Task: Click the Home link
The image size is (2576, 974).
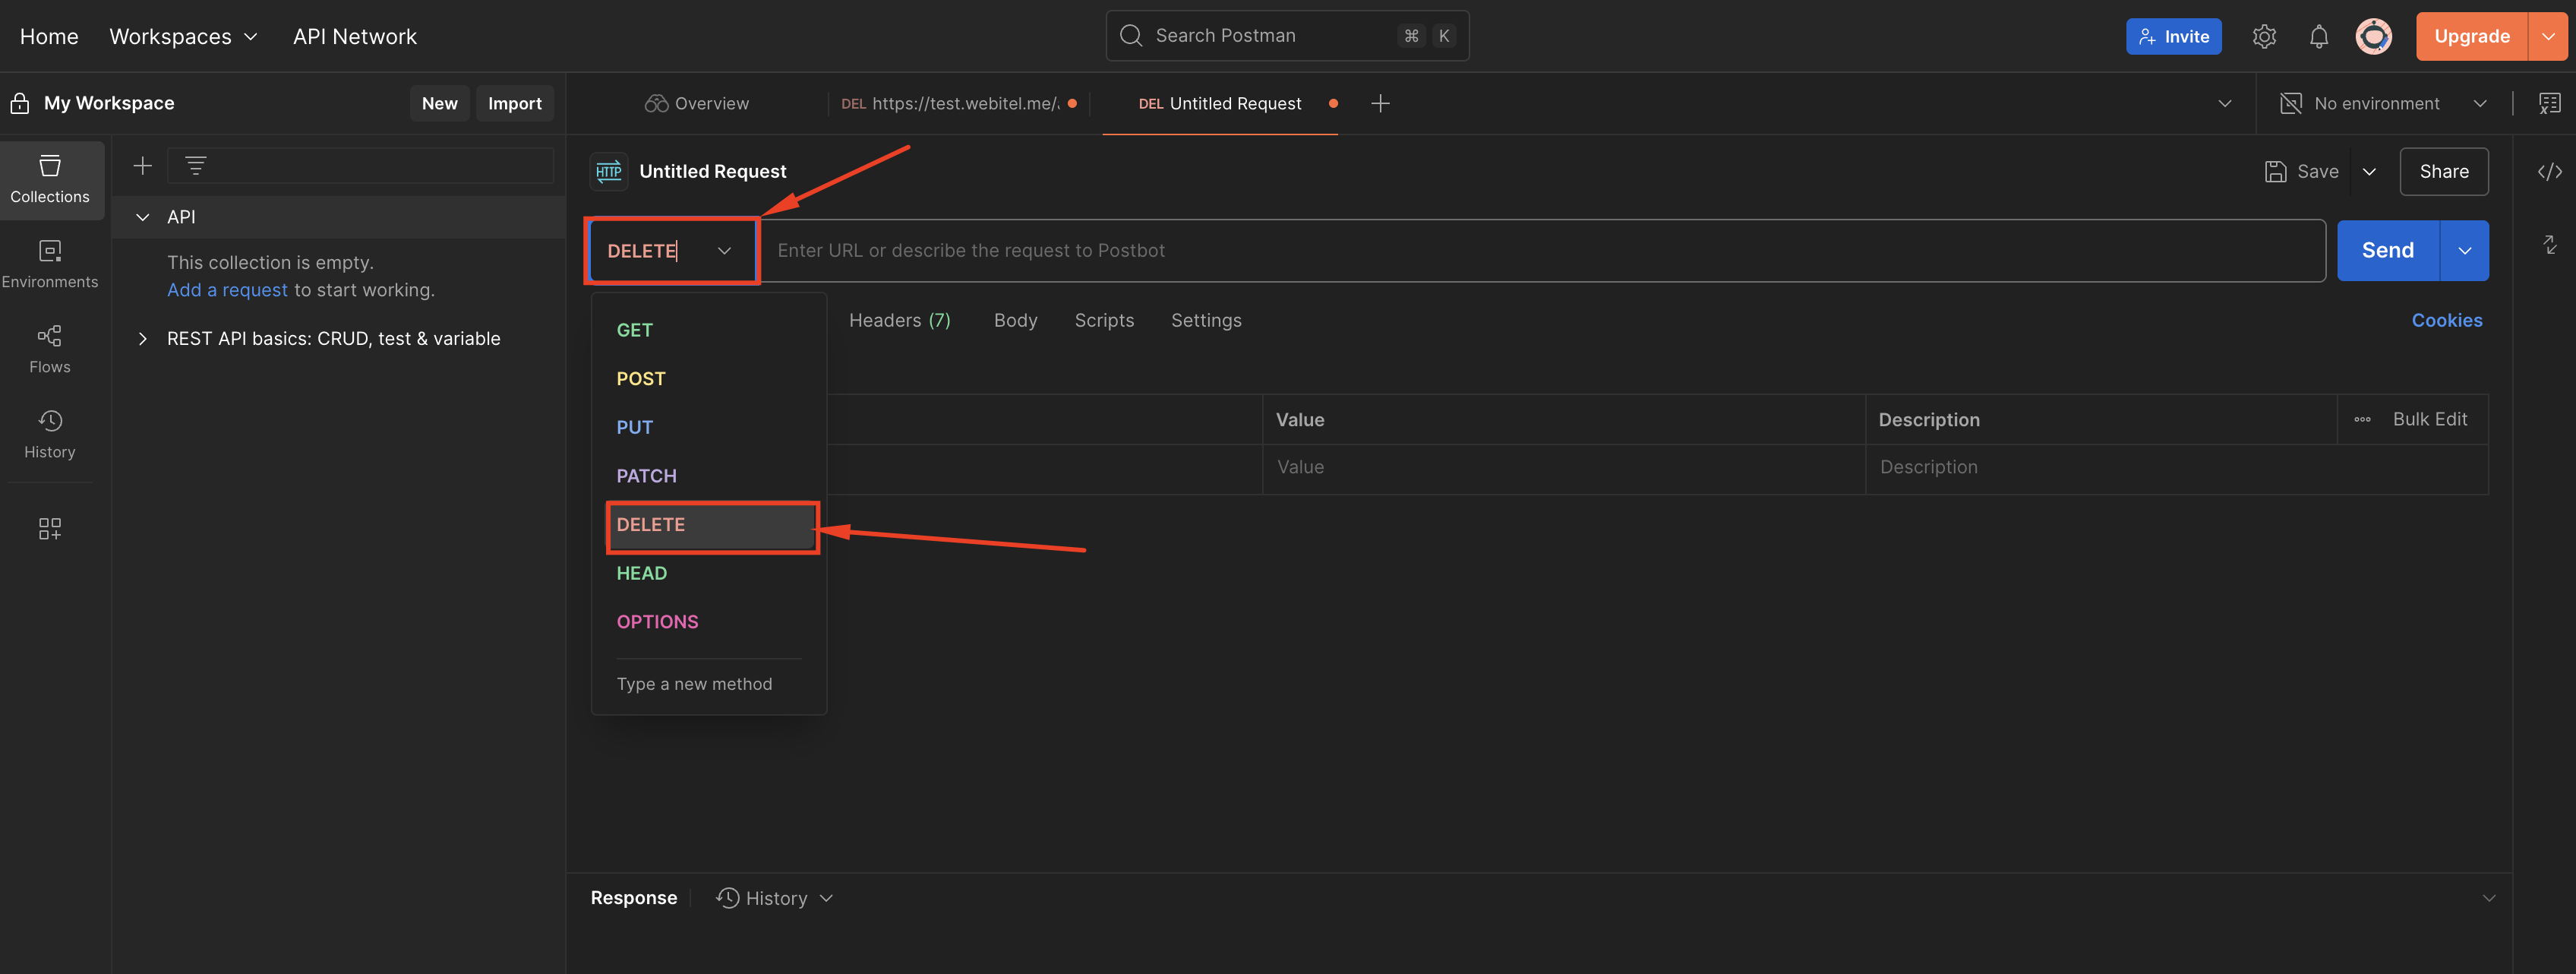Action: pos(49,36)
